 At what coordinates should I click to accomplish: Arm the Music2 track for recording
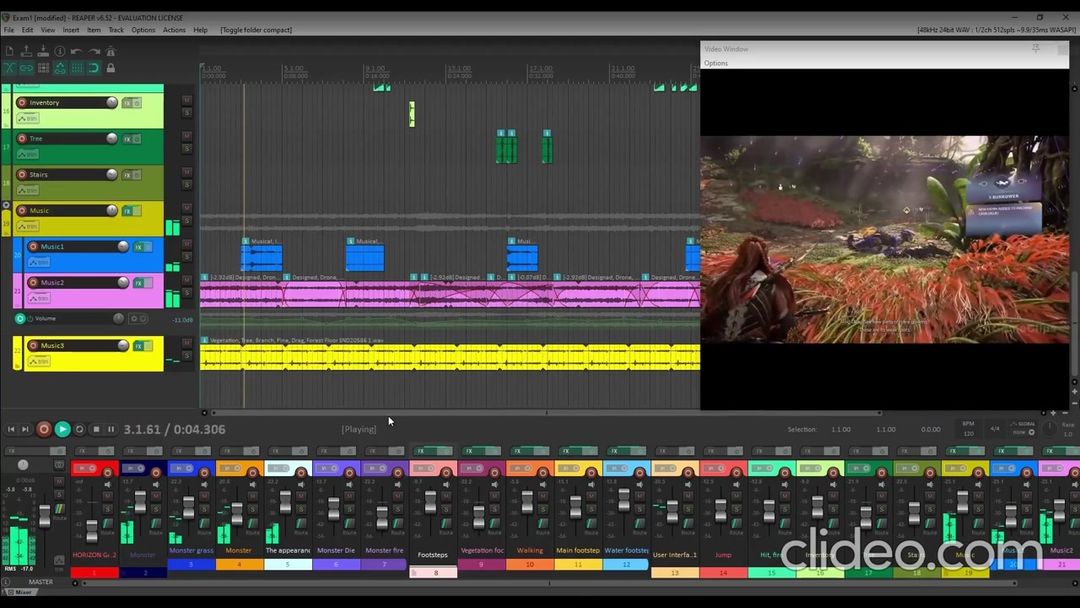pyautogui.click(x=33, y=282)
